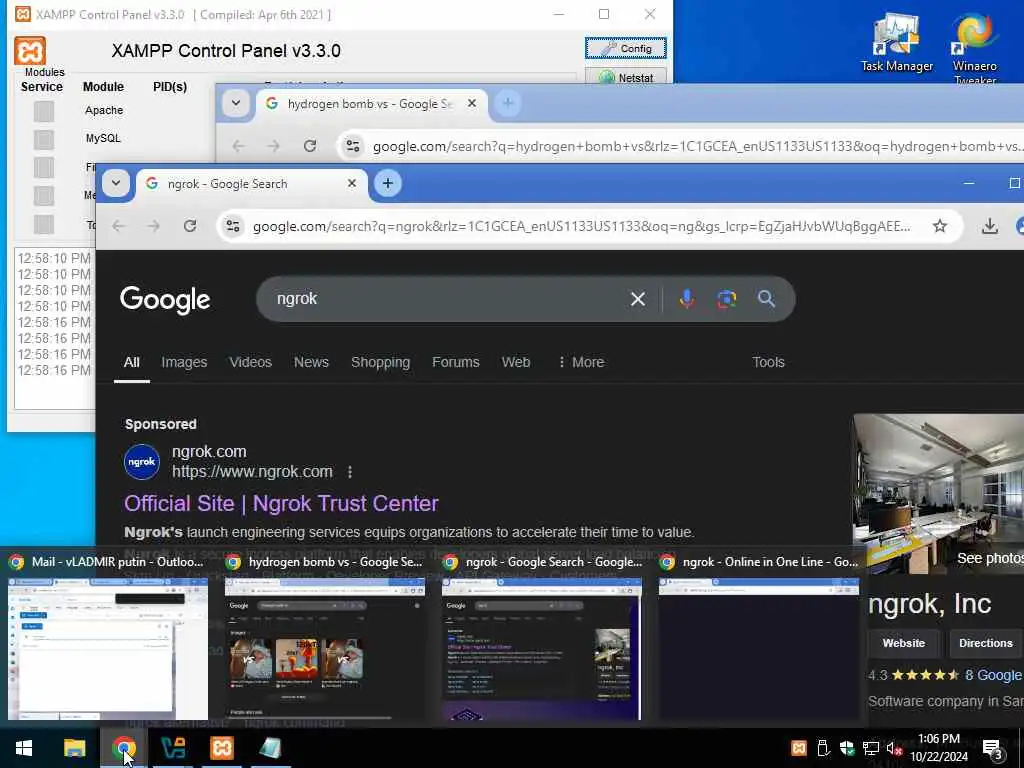The height and width of the screenshot is (768, 1024).
Task: Close the hydrogen bomb vs tab
Action: pos(472,103)
